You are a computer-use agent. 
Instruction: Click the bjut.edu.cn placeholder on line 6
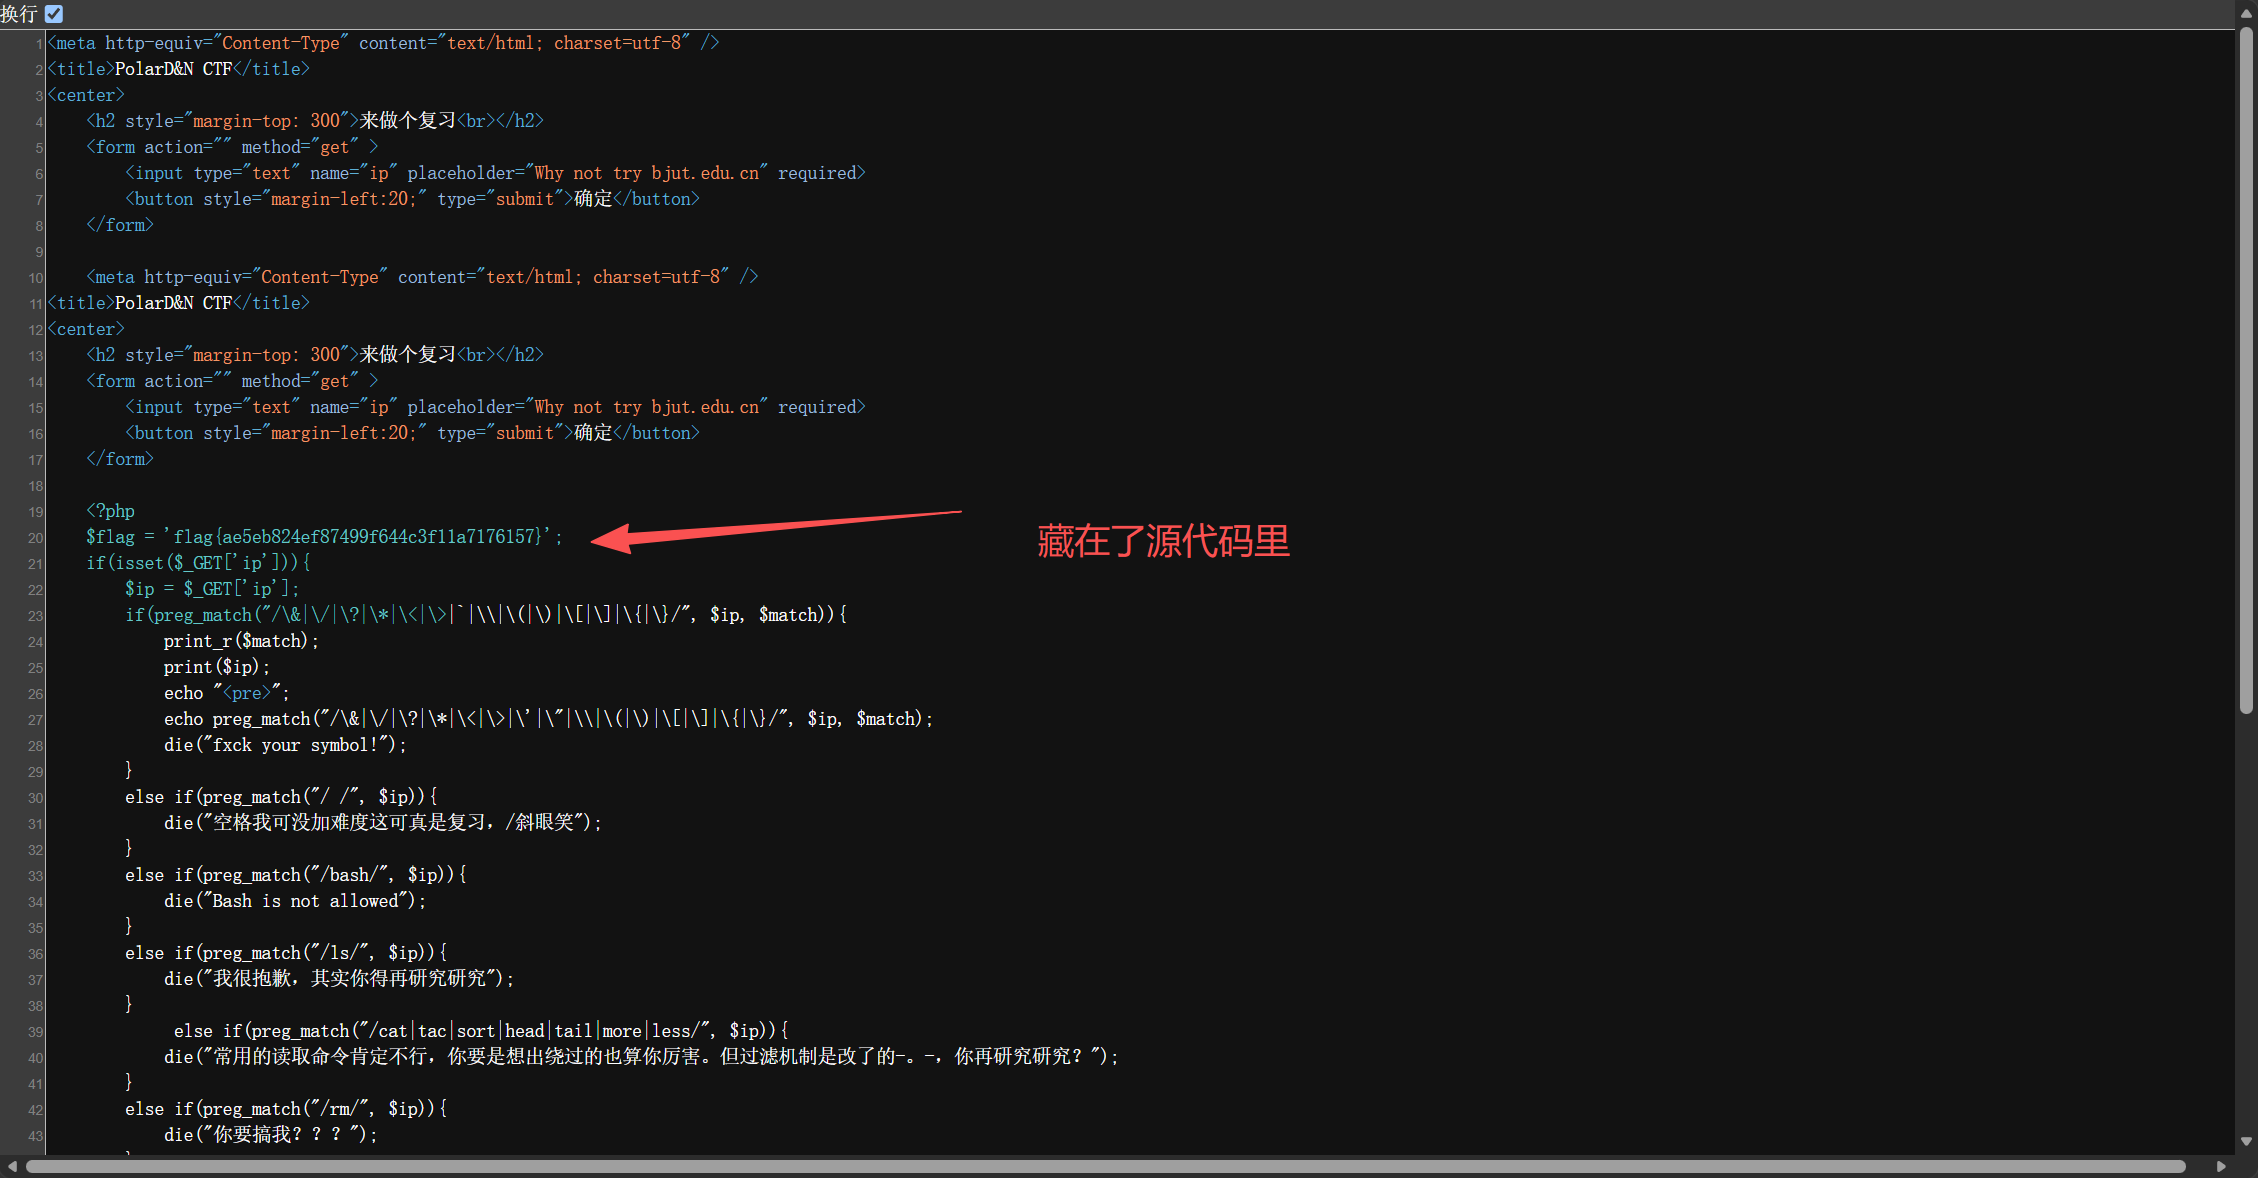[705, 173]
